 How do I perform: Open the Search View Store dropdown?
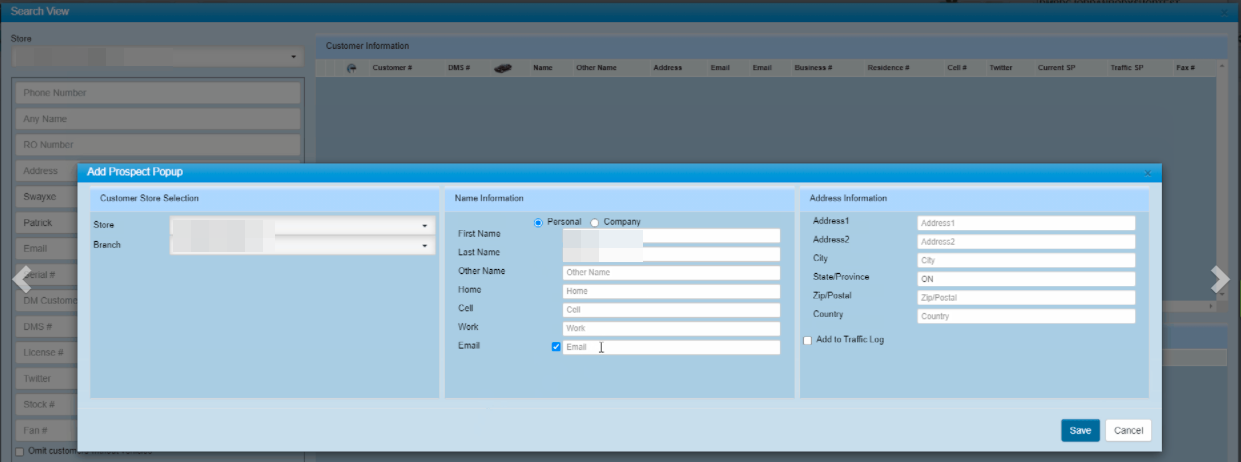[x=155, y=57]
